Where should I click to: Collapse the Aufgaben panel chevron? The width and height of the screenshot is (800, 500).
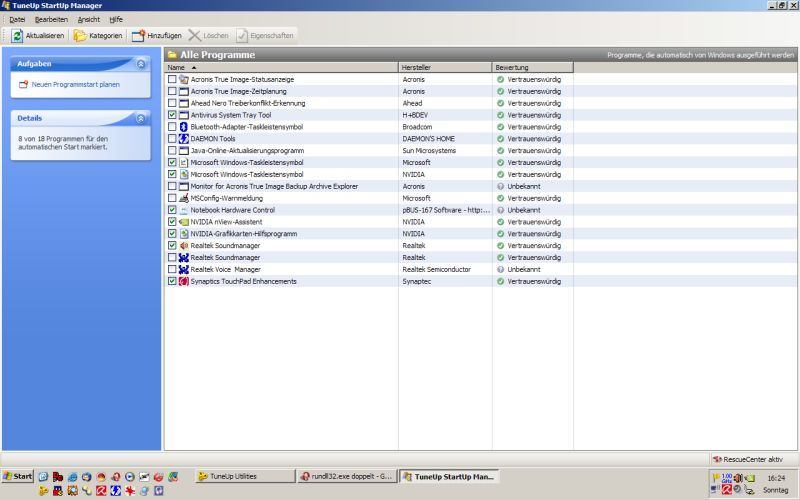(141, 64)
